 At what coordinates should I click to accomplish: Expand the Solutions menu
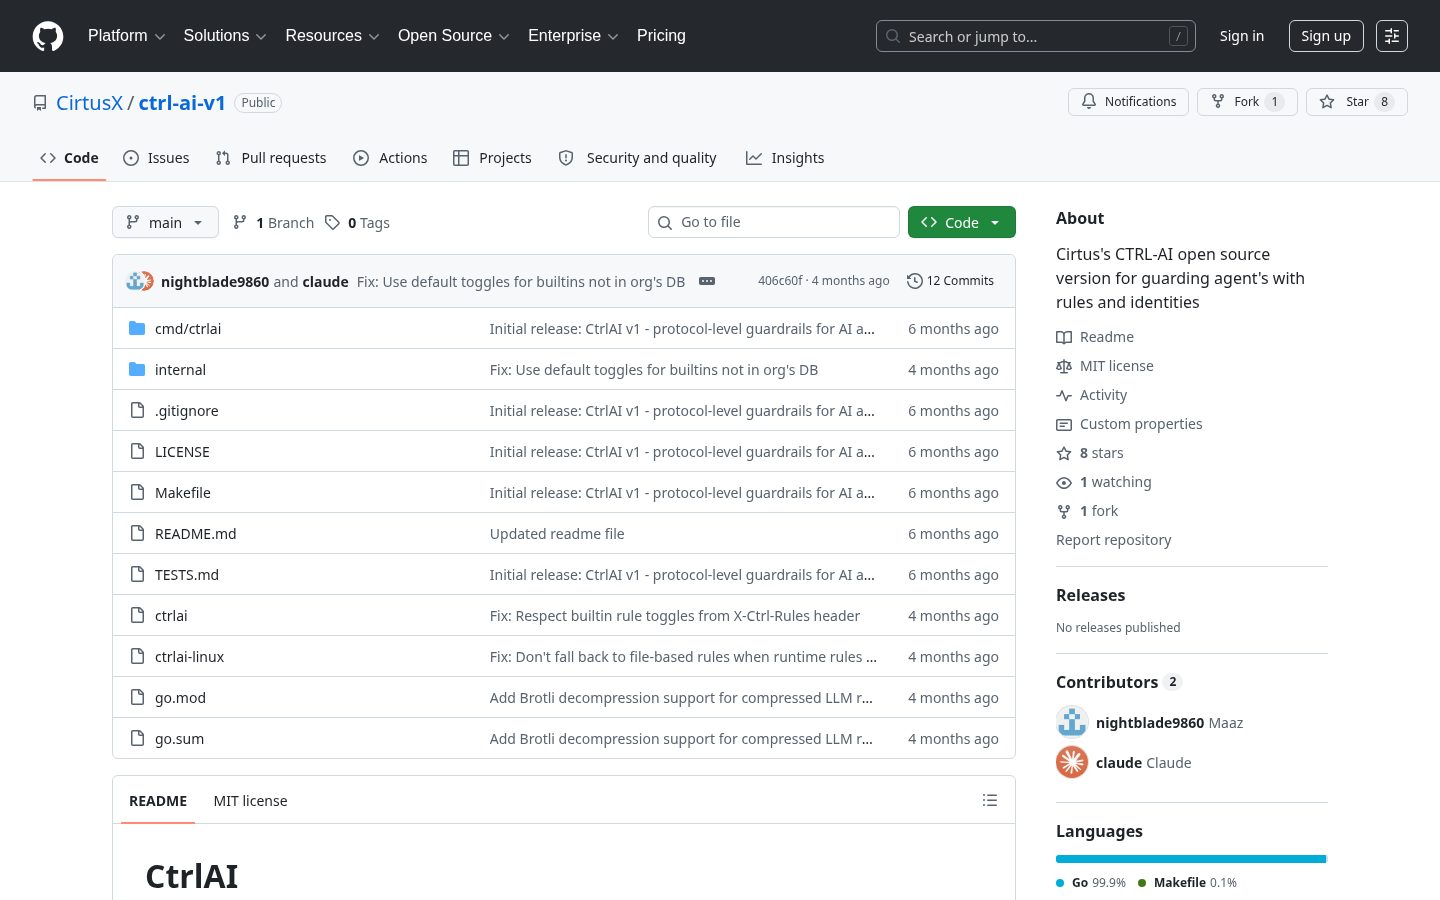[x=225, y=36]
